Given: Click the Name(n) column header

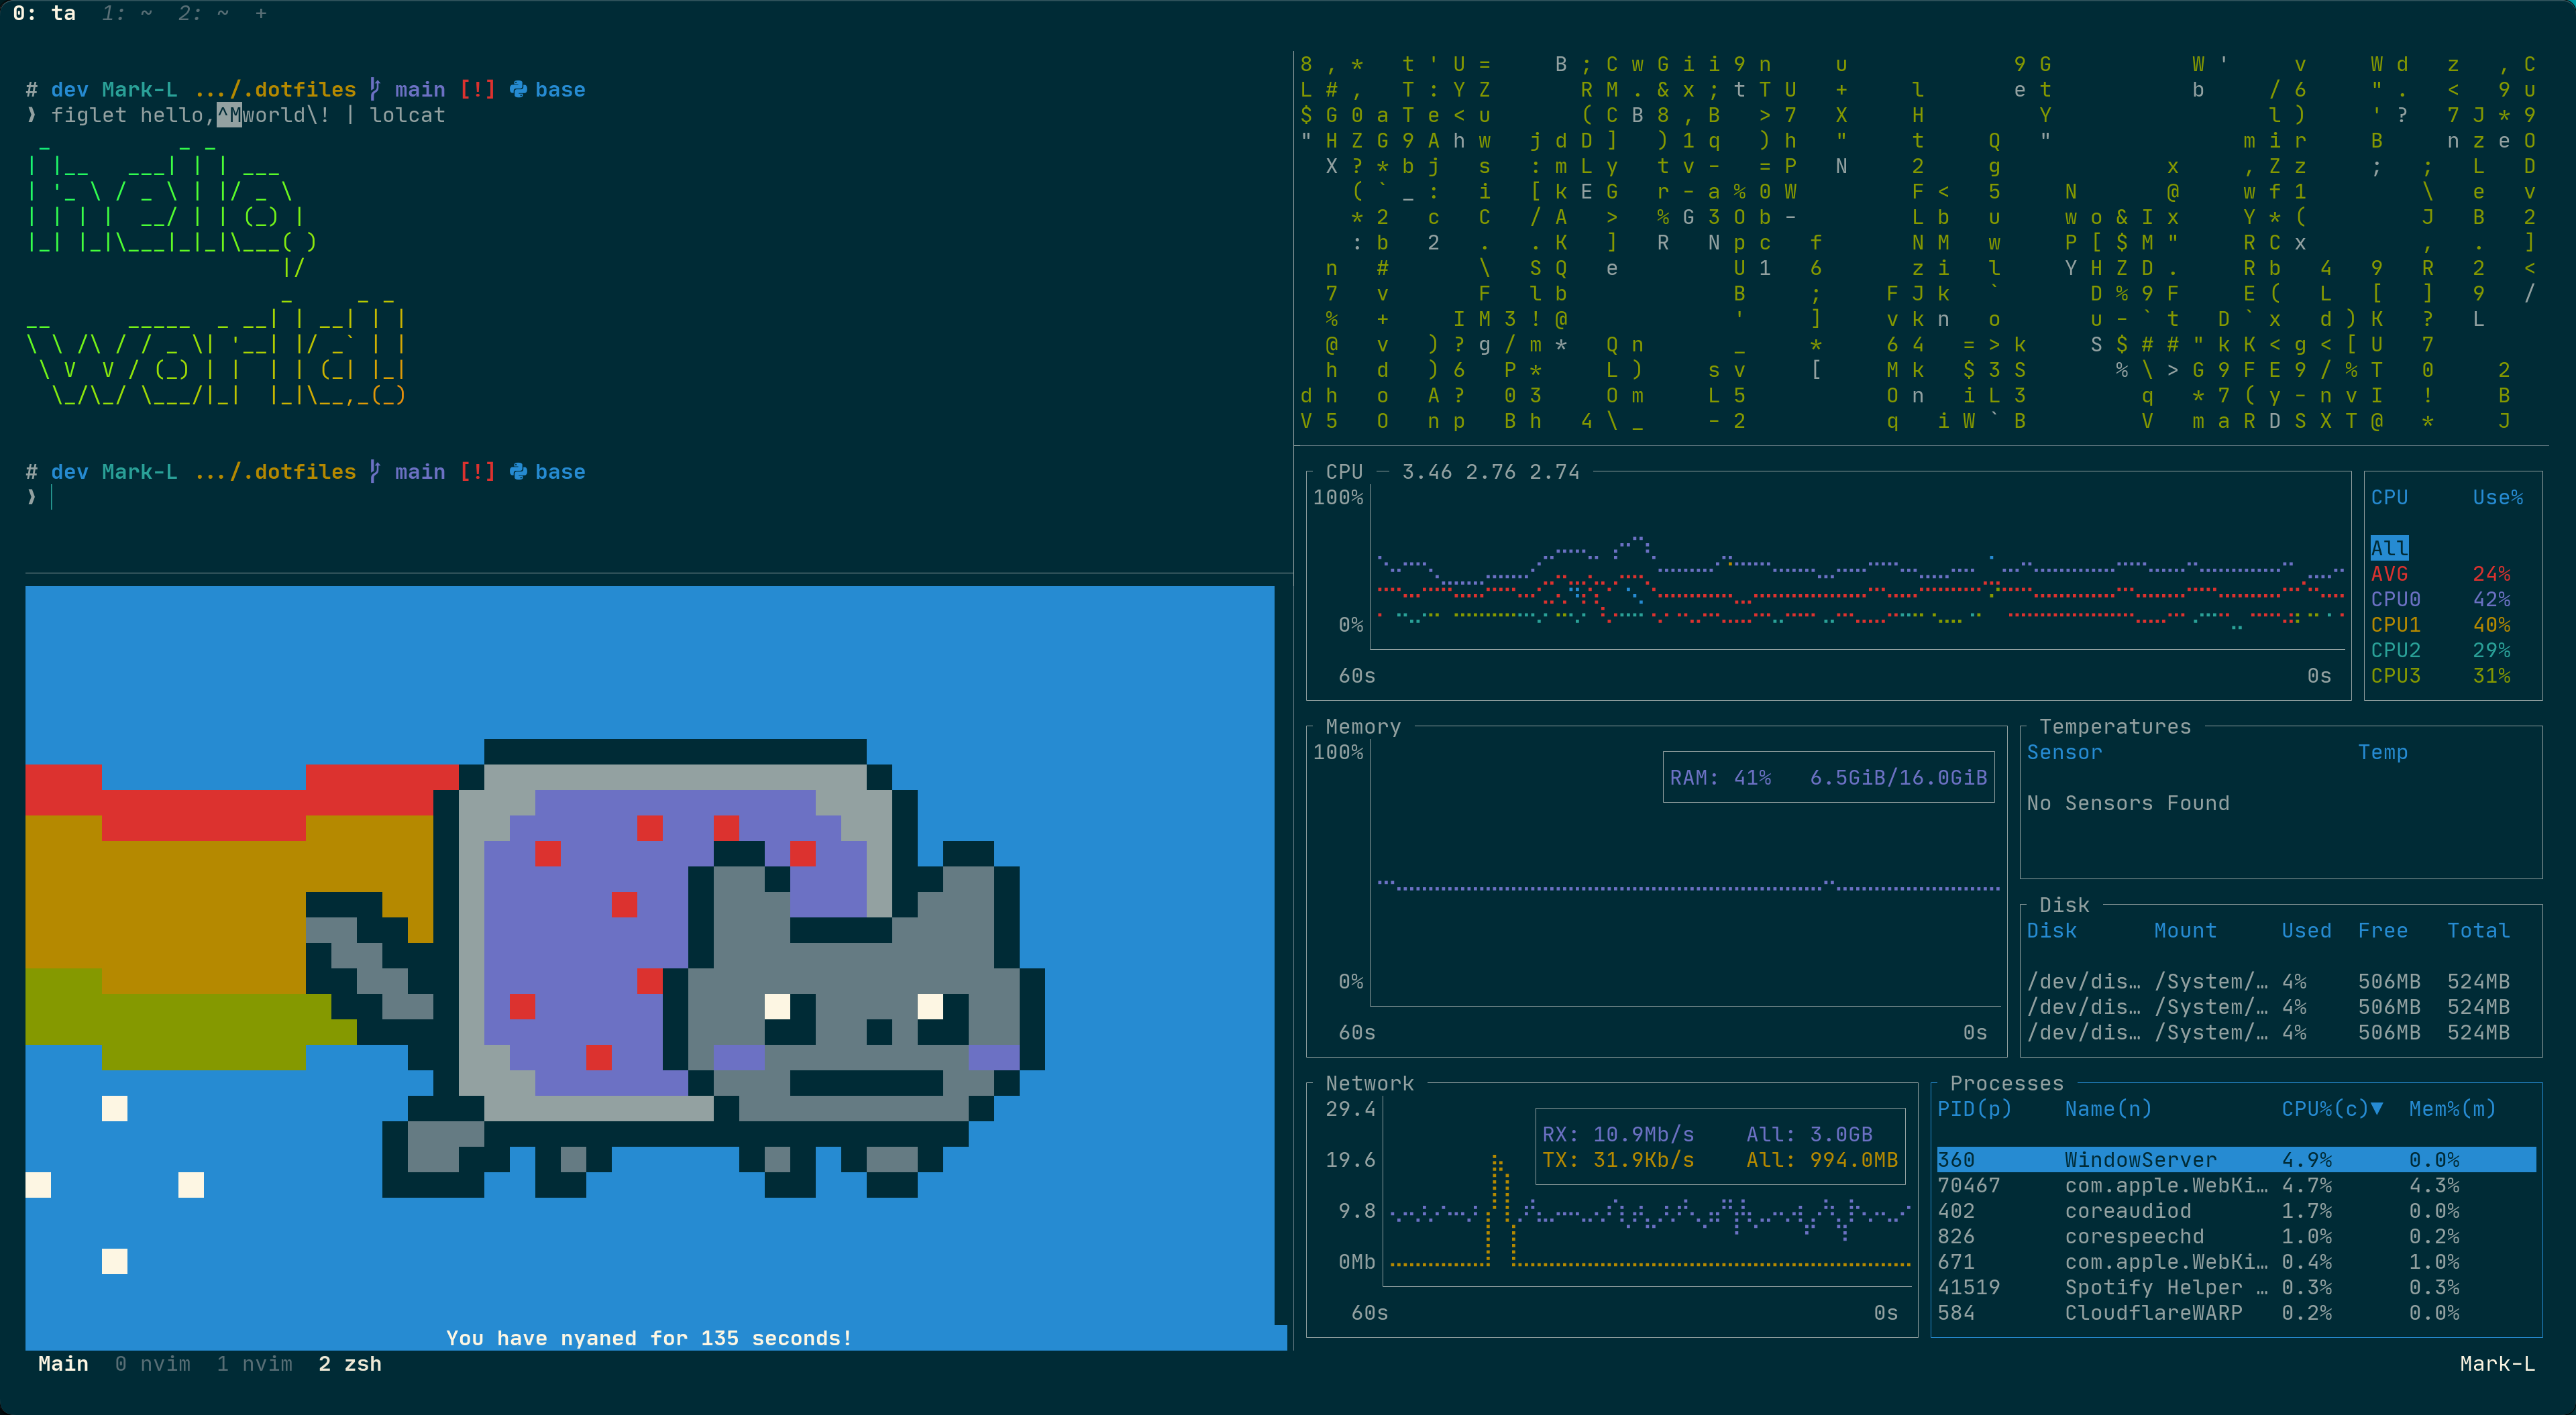Looking at the screenshot, I should point(2108,1109).
